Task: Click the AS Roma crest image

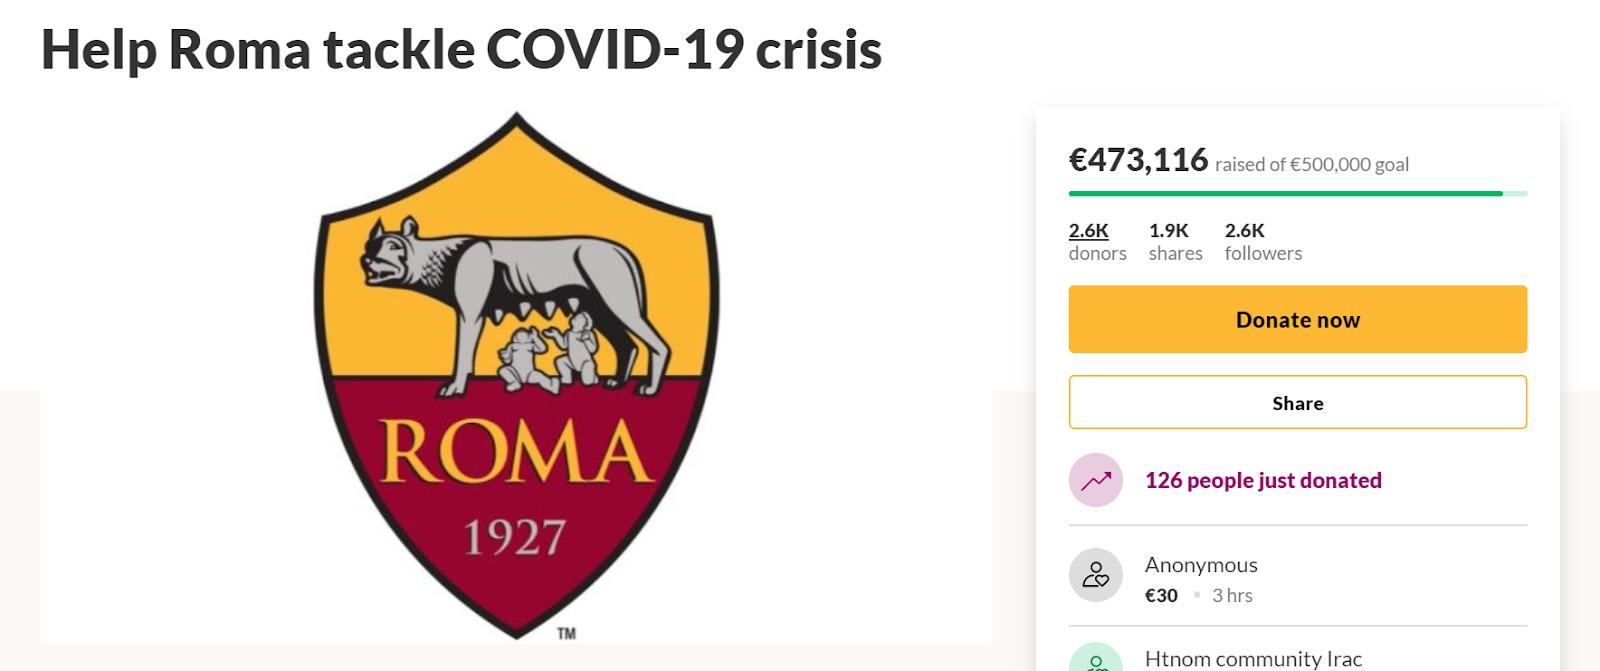Action: pos(517,375)
